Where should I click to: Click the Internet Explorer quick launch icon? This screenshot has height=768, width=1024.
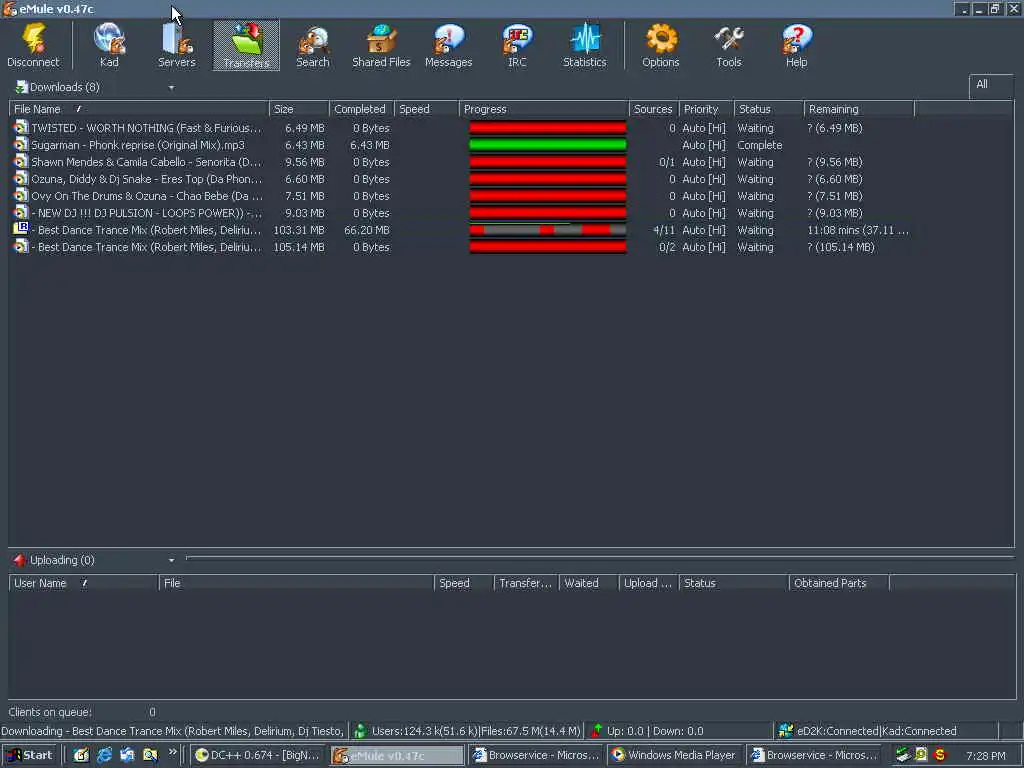pos(104,755)
